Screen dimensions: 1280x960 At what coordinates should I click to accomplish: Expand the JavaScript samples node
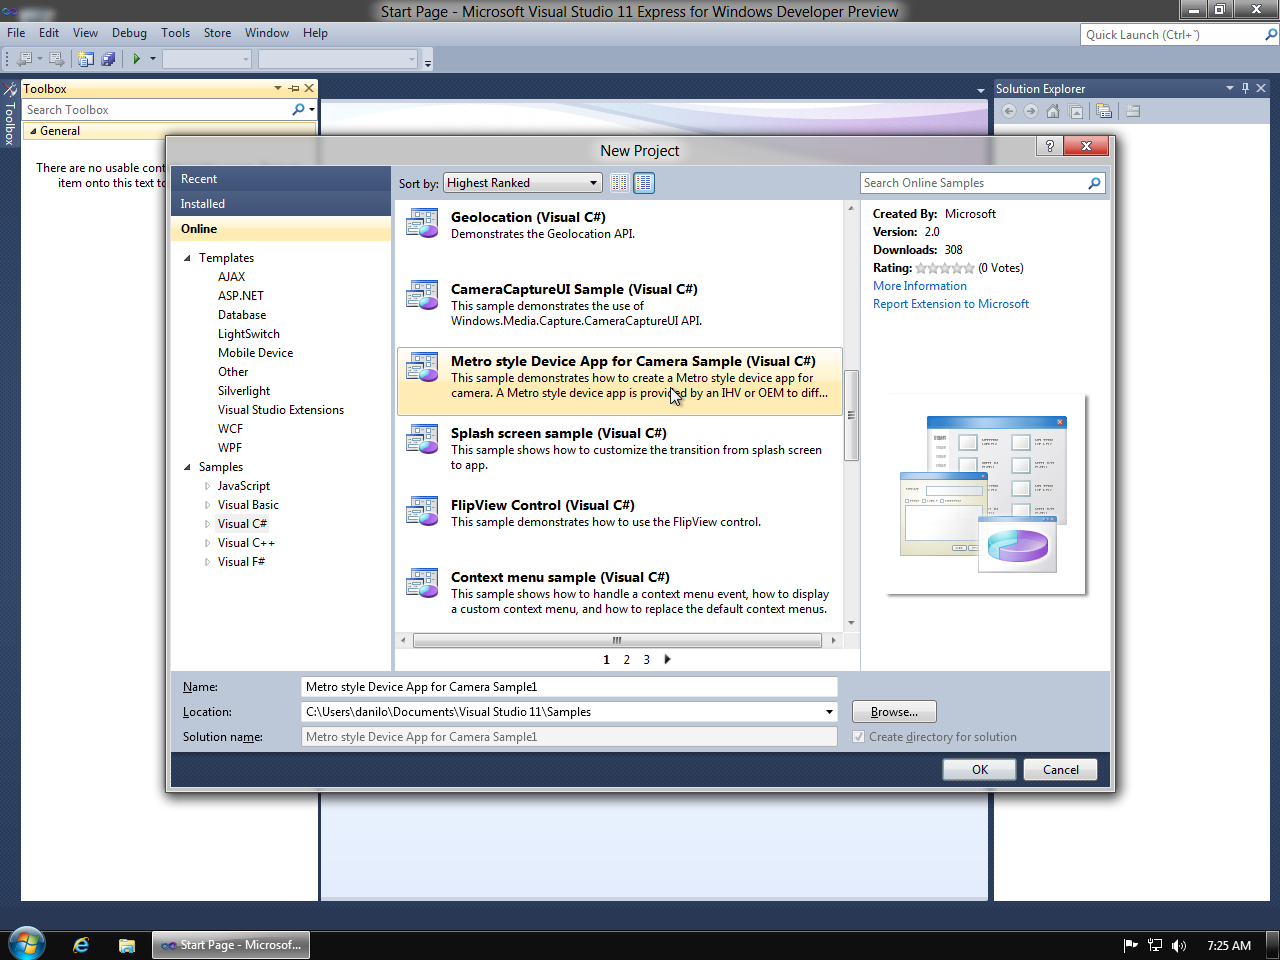point(208,486)
